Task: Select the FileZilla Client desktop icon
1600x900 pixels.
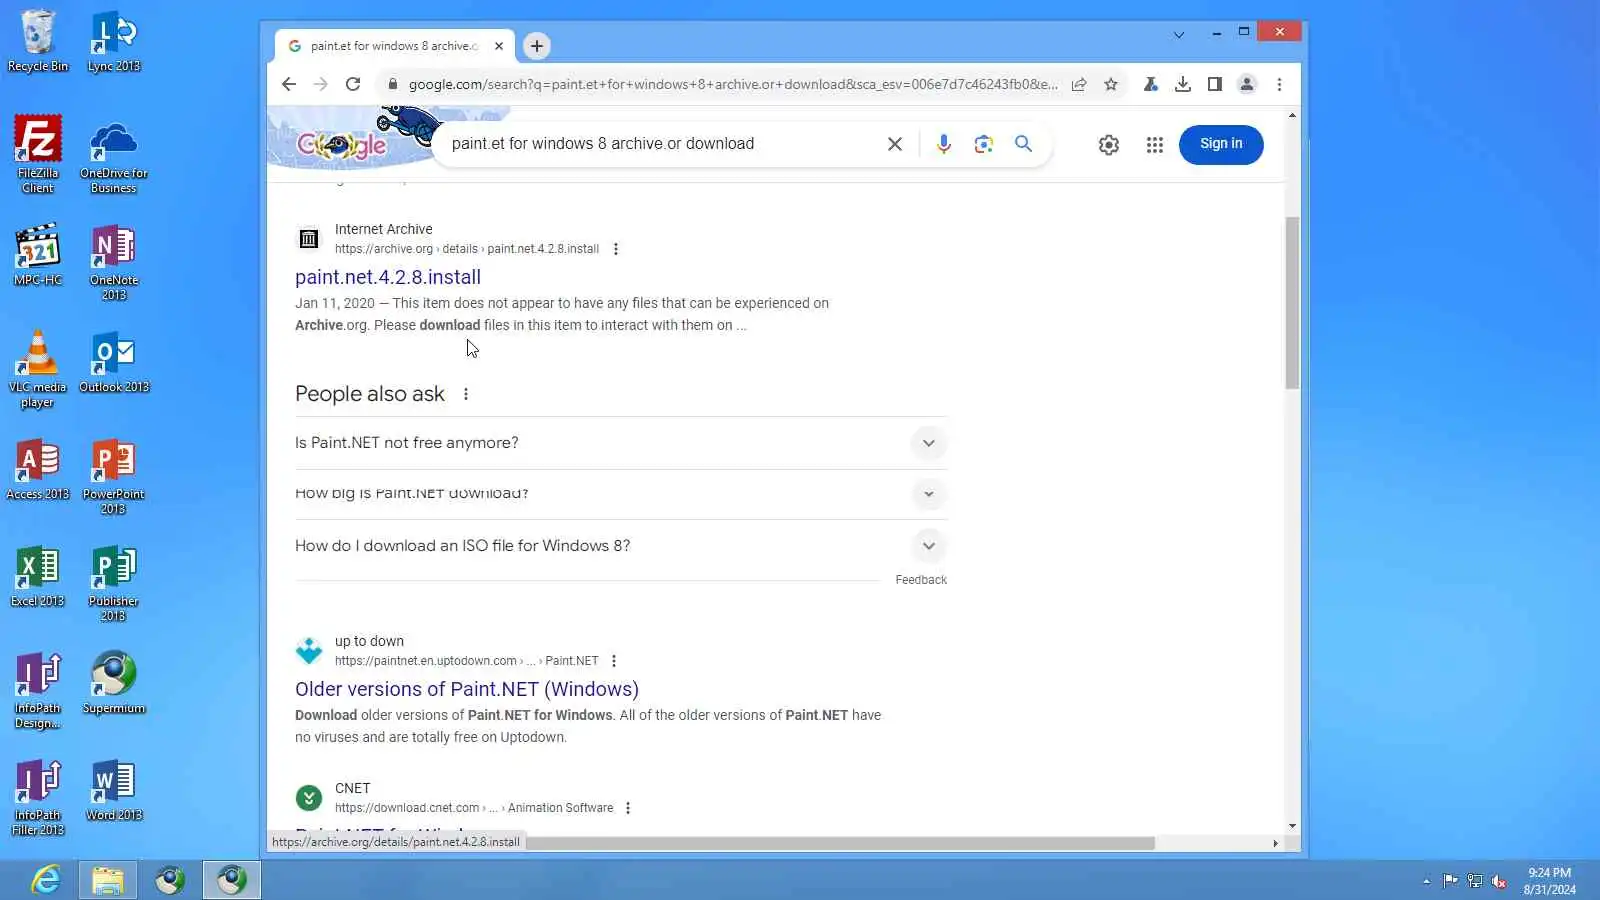Action: 38,153
